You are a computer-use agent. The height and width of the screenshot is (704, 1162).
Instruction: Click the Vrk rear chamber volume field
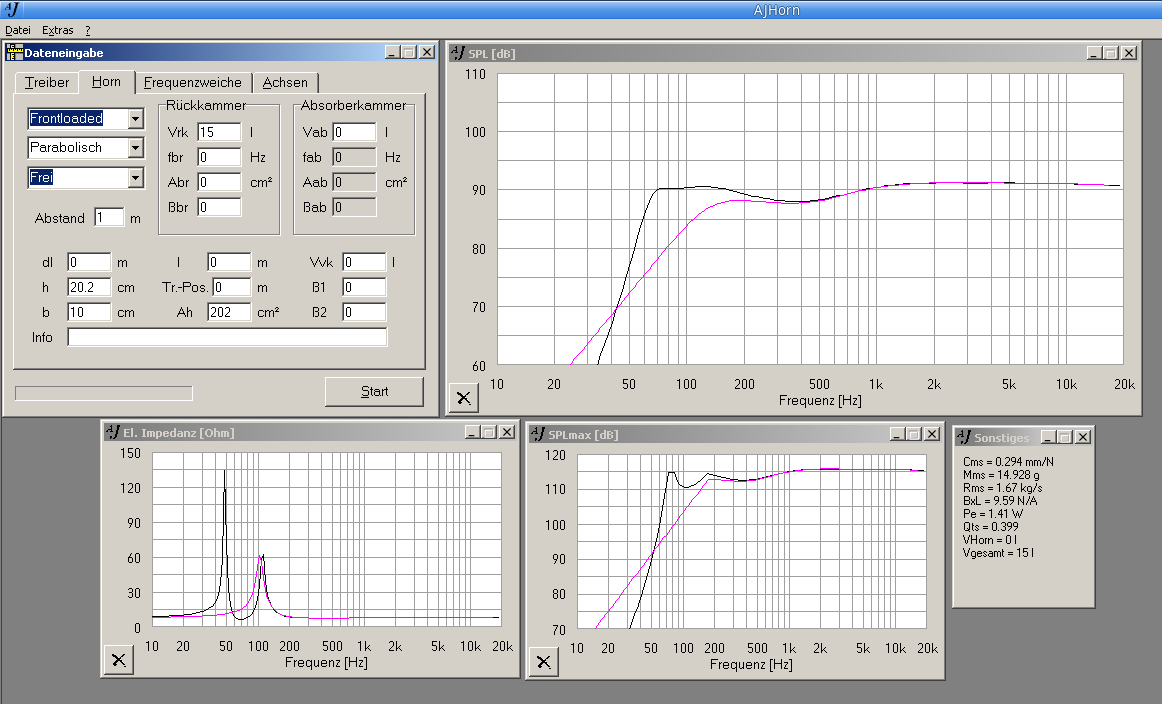click(x=219, y=132)
